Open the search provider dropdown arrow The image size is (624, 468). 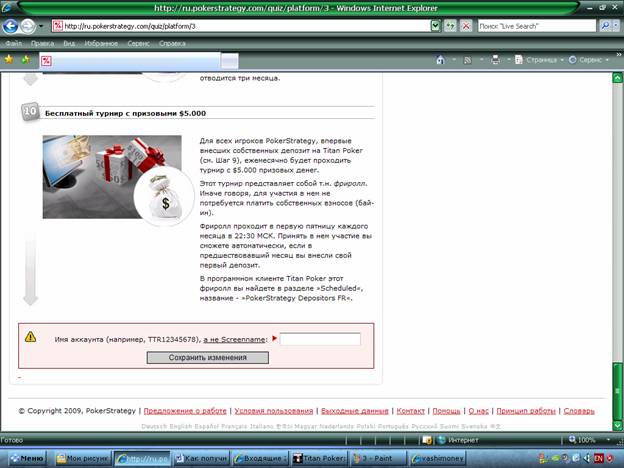point(616,26)
